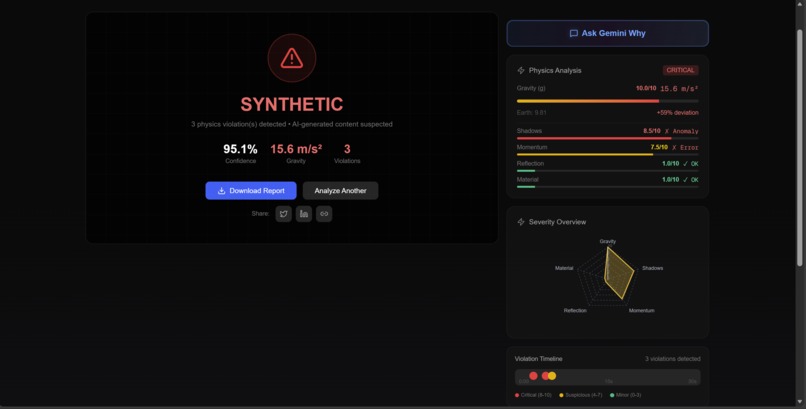Click the Violation Timeline heading
806x409 pixels.
[539, 359]
